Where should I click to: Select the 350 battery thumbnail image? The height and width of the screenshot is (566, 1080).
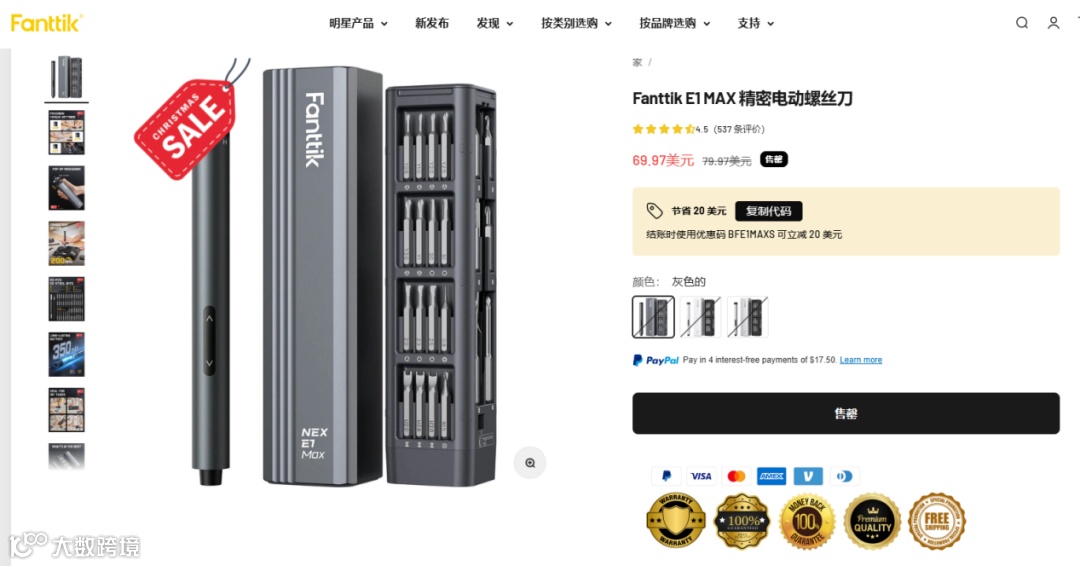(66, 355)
